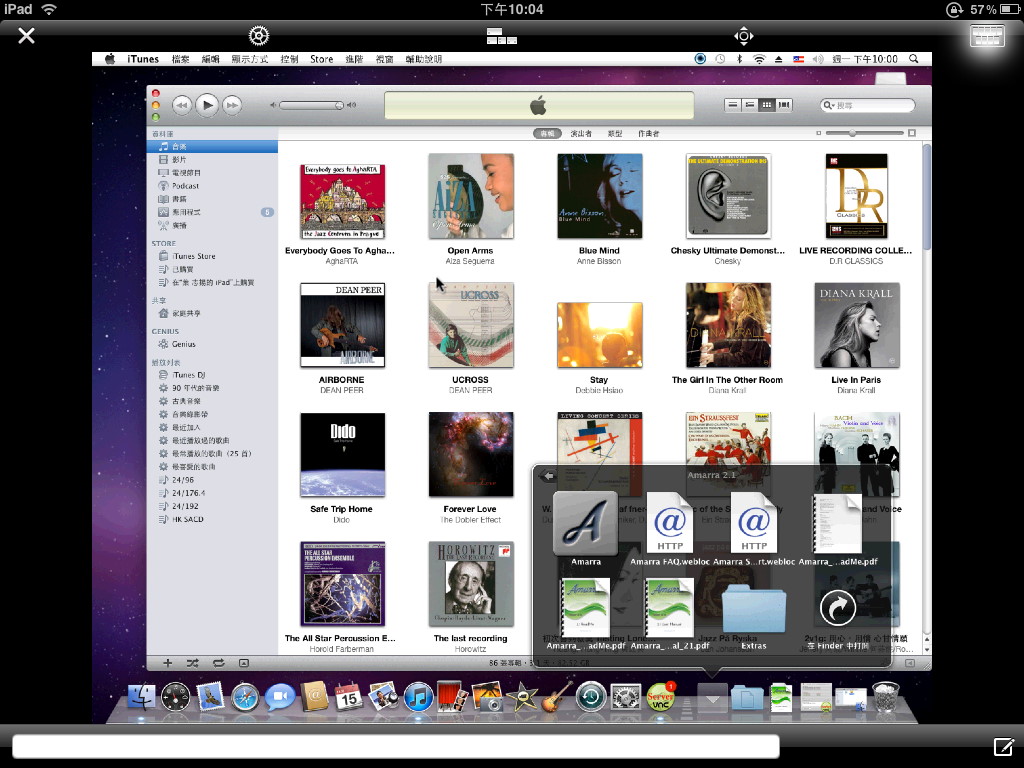Select the Blue Mind album cover
The width and height of the screenshot is (1024, 768).
(x=599, y=196)
